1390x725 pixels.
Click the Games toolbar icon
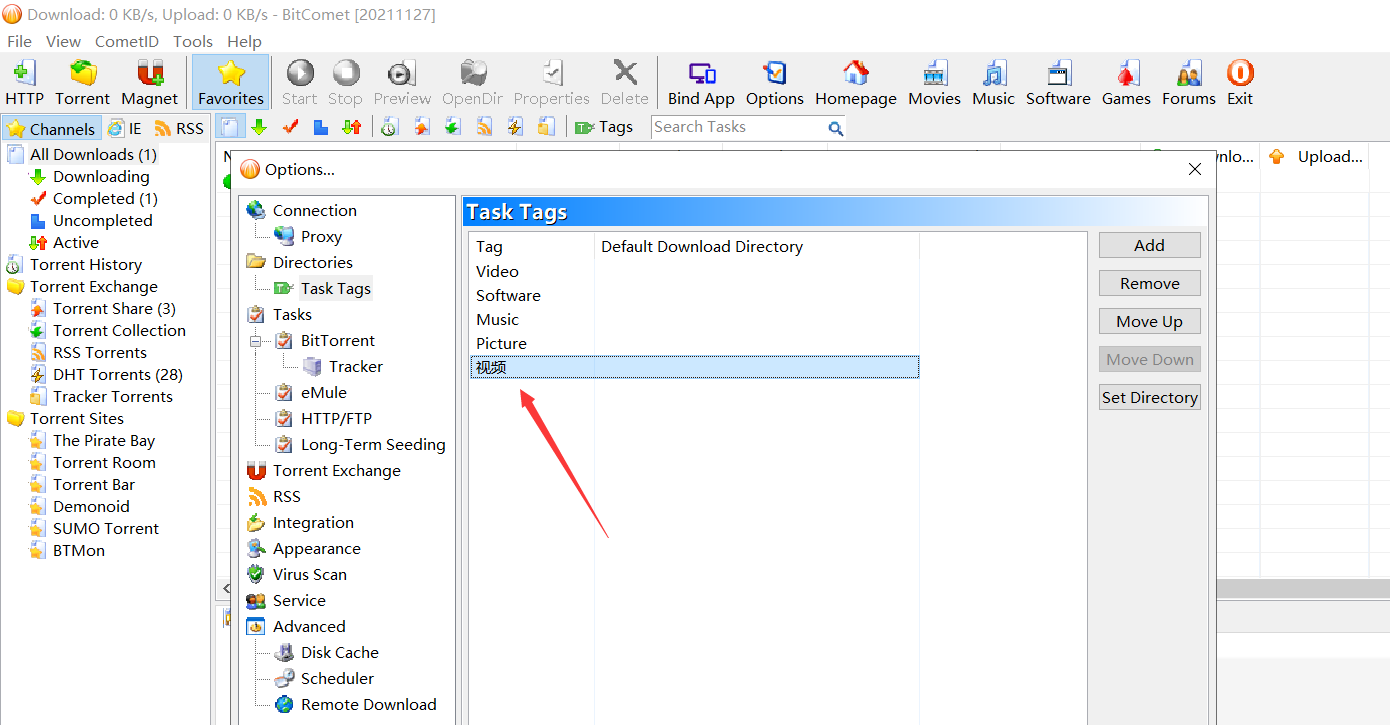[1127, 82]
